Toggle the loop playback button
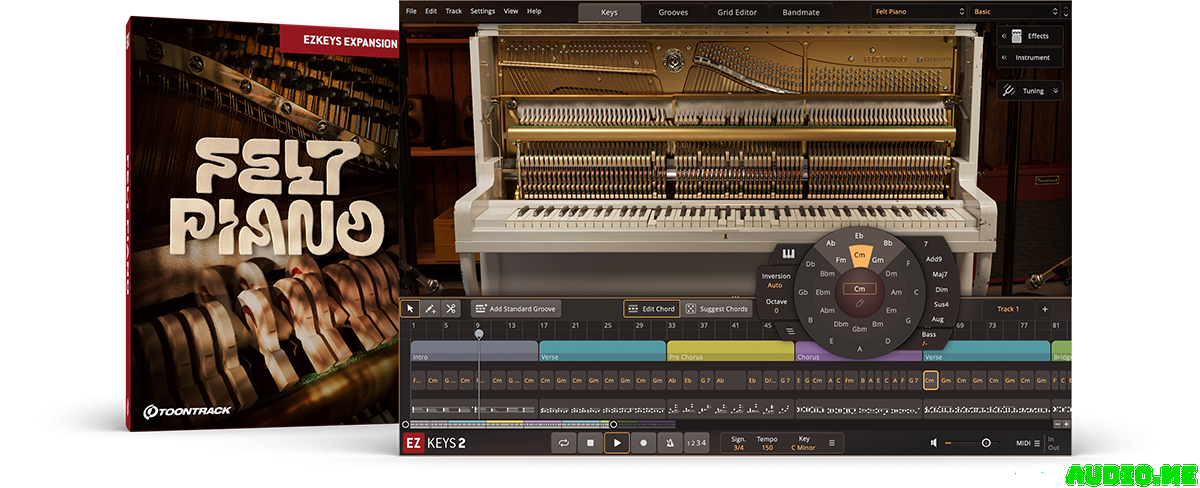 click(564, 442)
